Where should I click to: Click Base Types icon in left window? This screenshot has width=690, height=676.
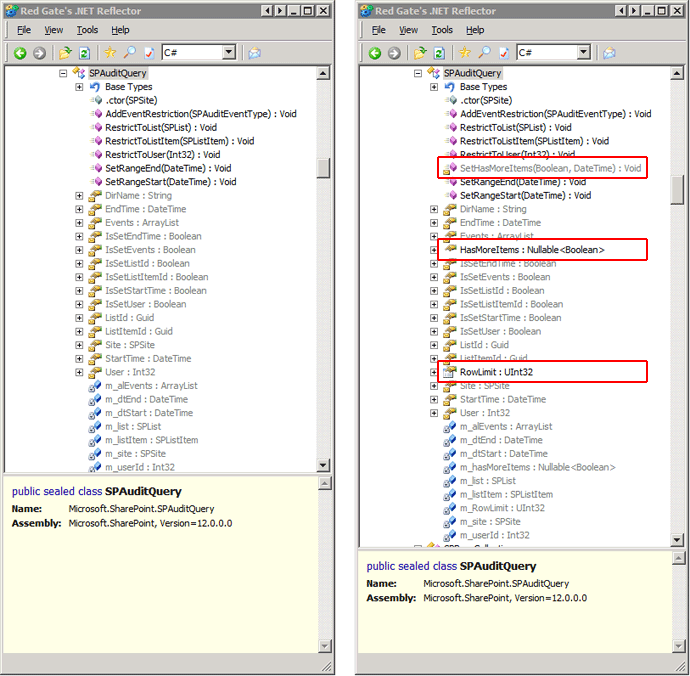(x=95, y=87)
